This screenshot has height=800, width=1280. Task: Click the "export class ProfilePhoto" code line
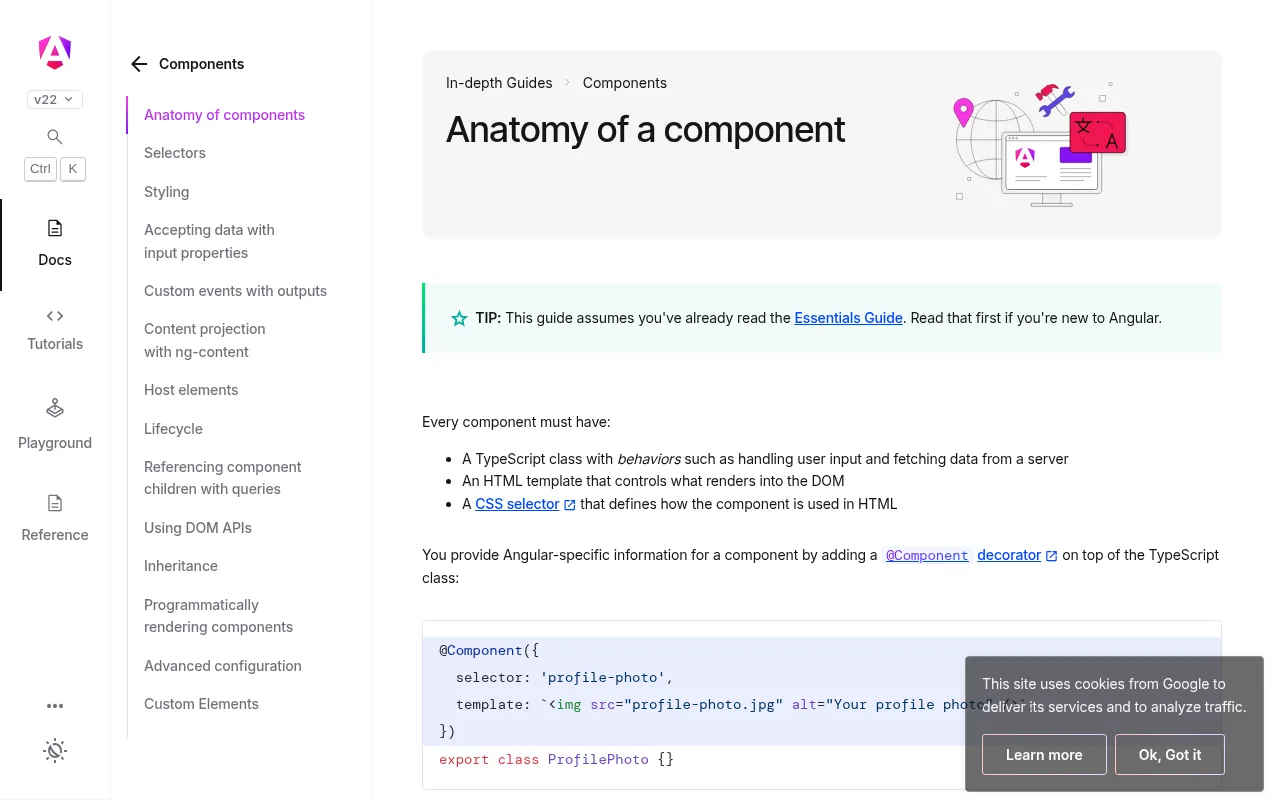coord(556,759)
